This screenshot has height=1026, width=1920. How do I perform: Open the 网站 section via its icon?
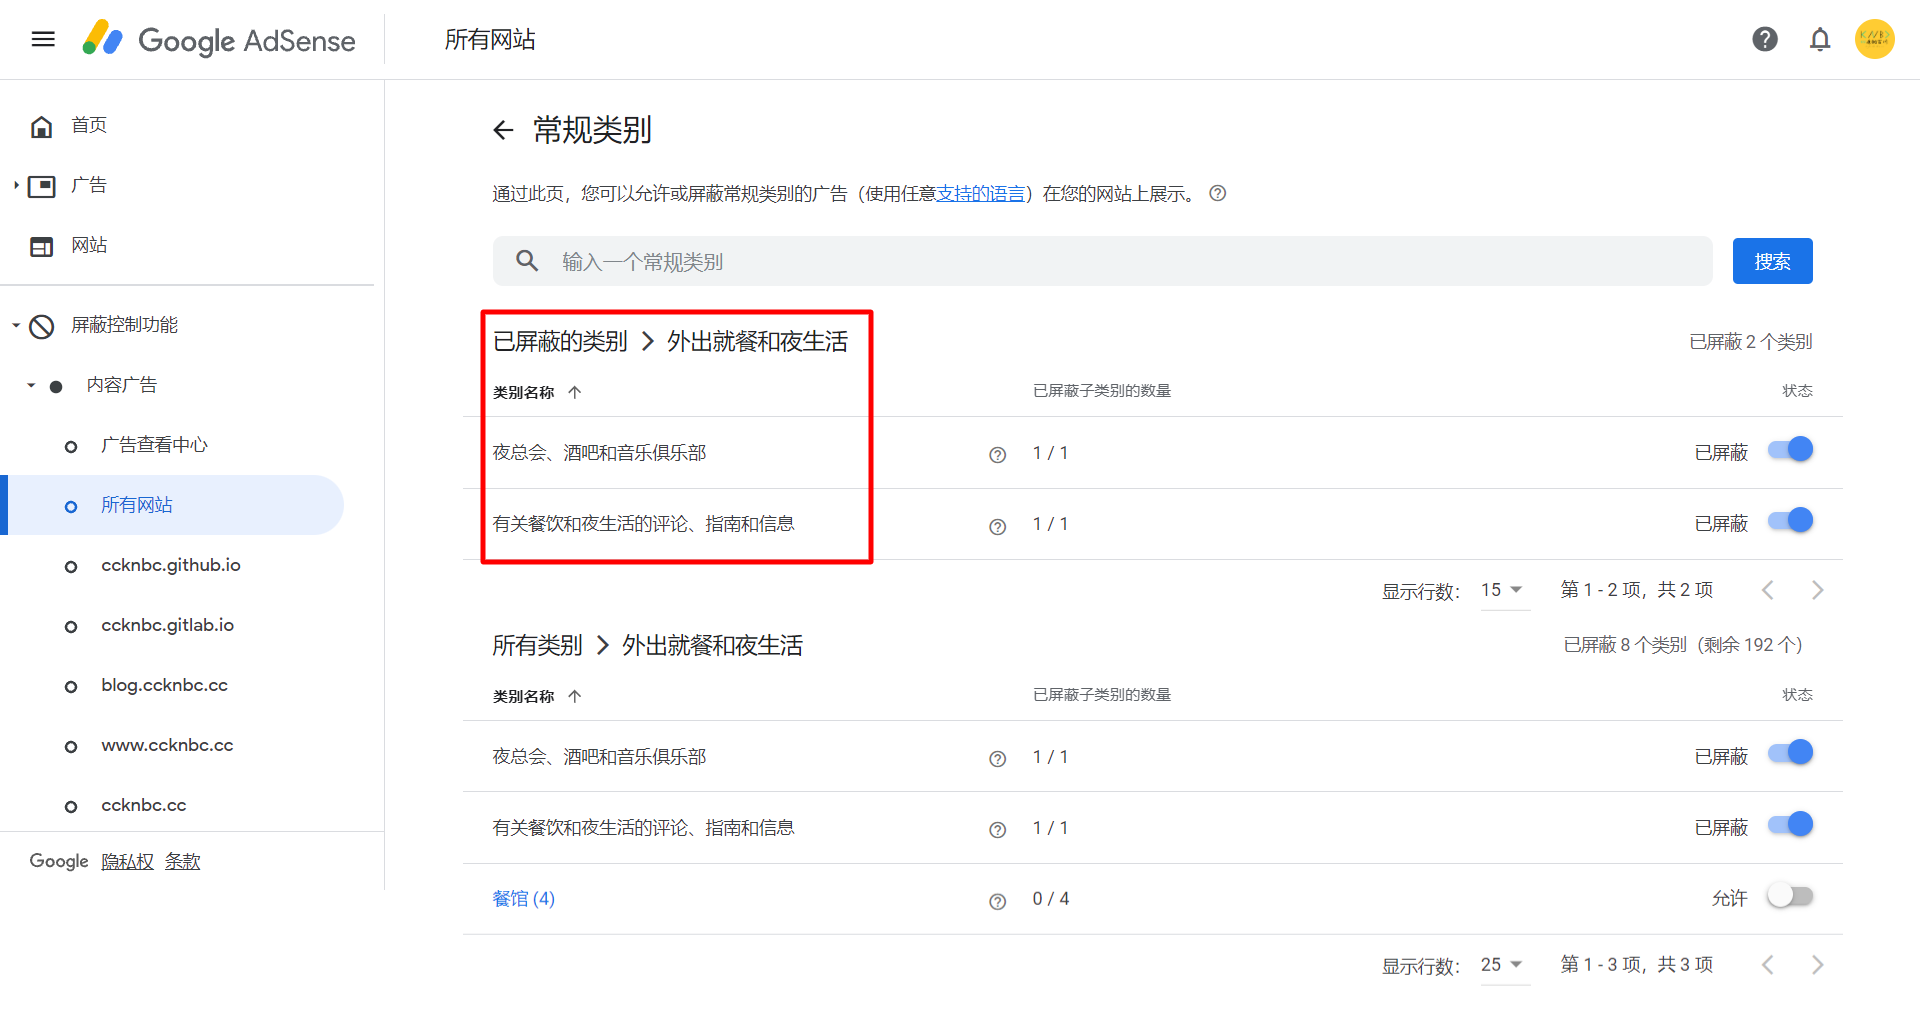40,245
